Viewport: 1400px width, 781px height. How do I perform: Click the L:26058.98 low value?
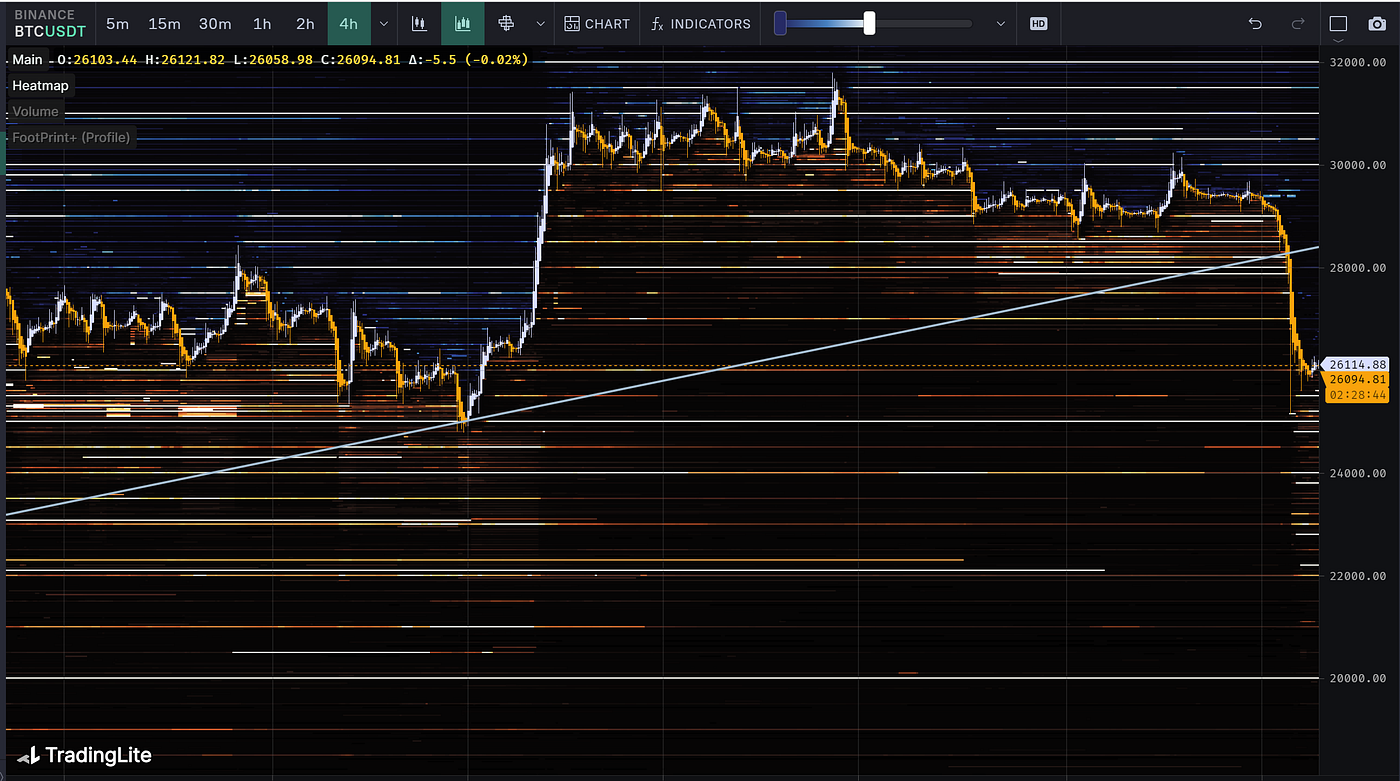point(275,60)
